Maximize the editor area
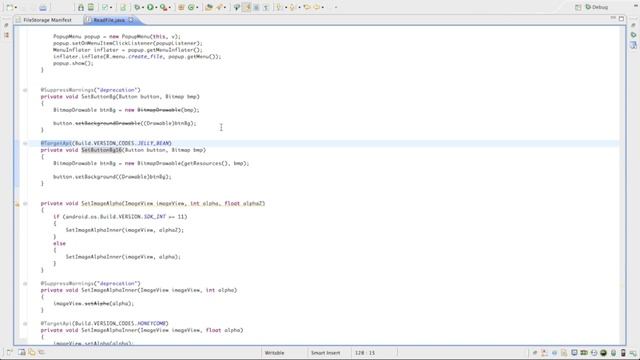The image size is (640, 360). (621, 18)
